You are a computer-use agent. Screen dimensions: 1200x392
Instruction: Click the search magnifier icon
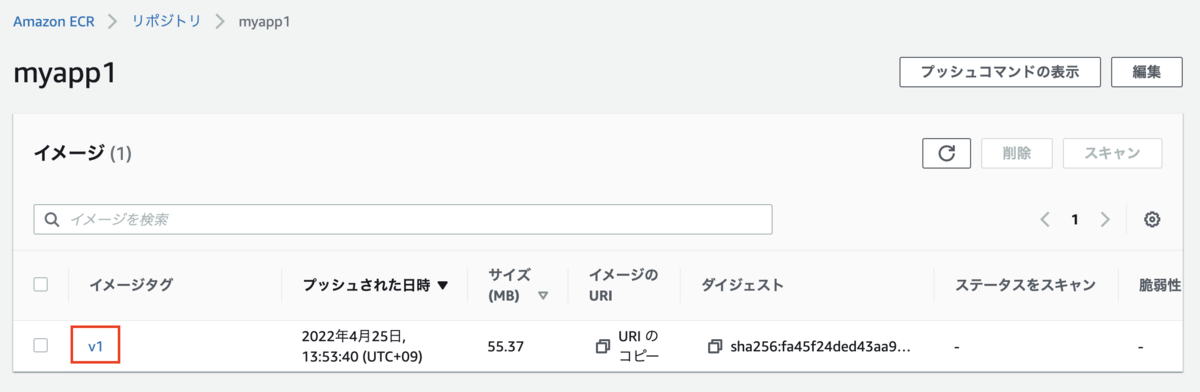pyautogui.click(x=52, y=219)
